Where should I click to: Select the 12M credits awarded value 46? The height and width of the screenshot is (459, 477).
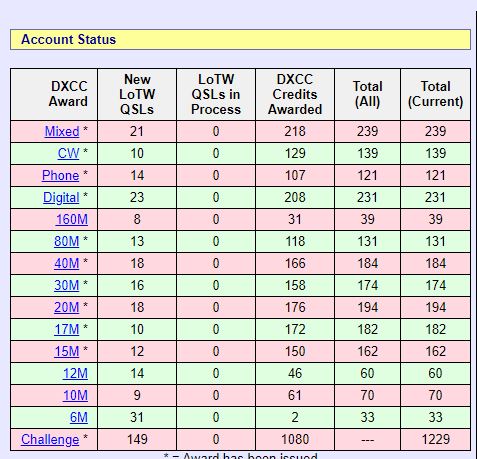click(x=295, y=373)
